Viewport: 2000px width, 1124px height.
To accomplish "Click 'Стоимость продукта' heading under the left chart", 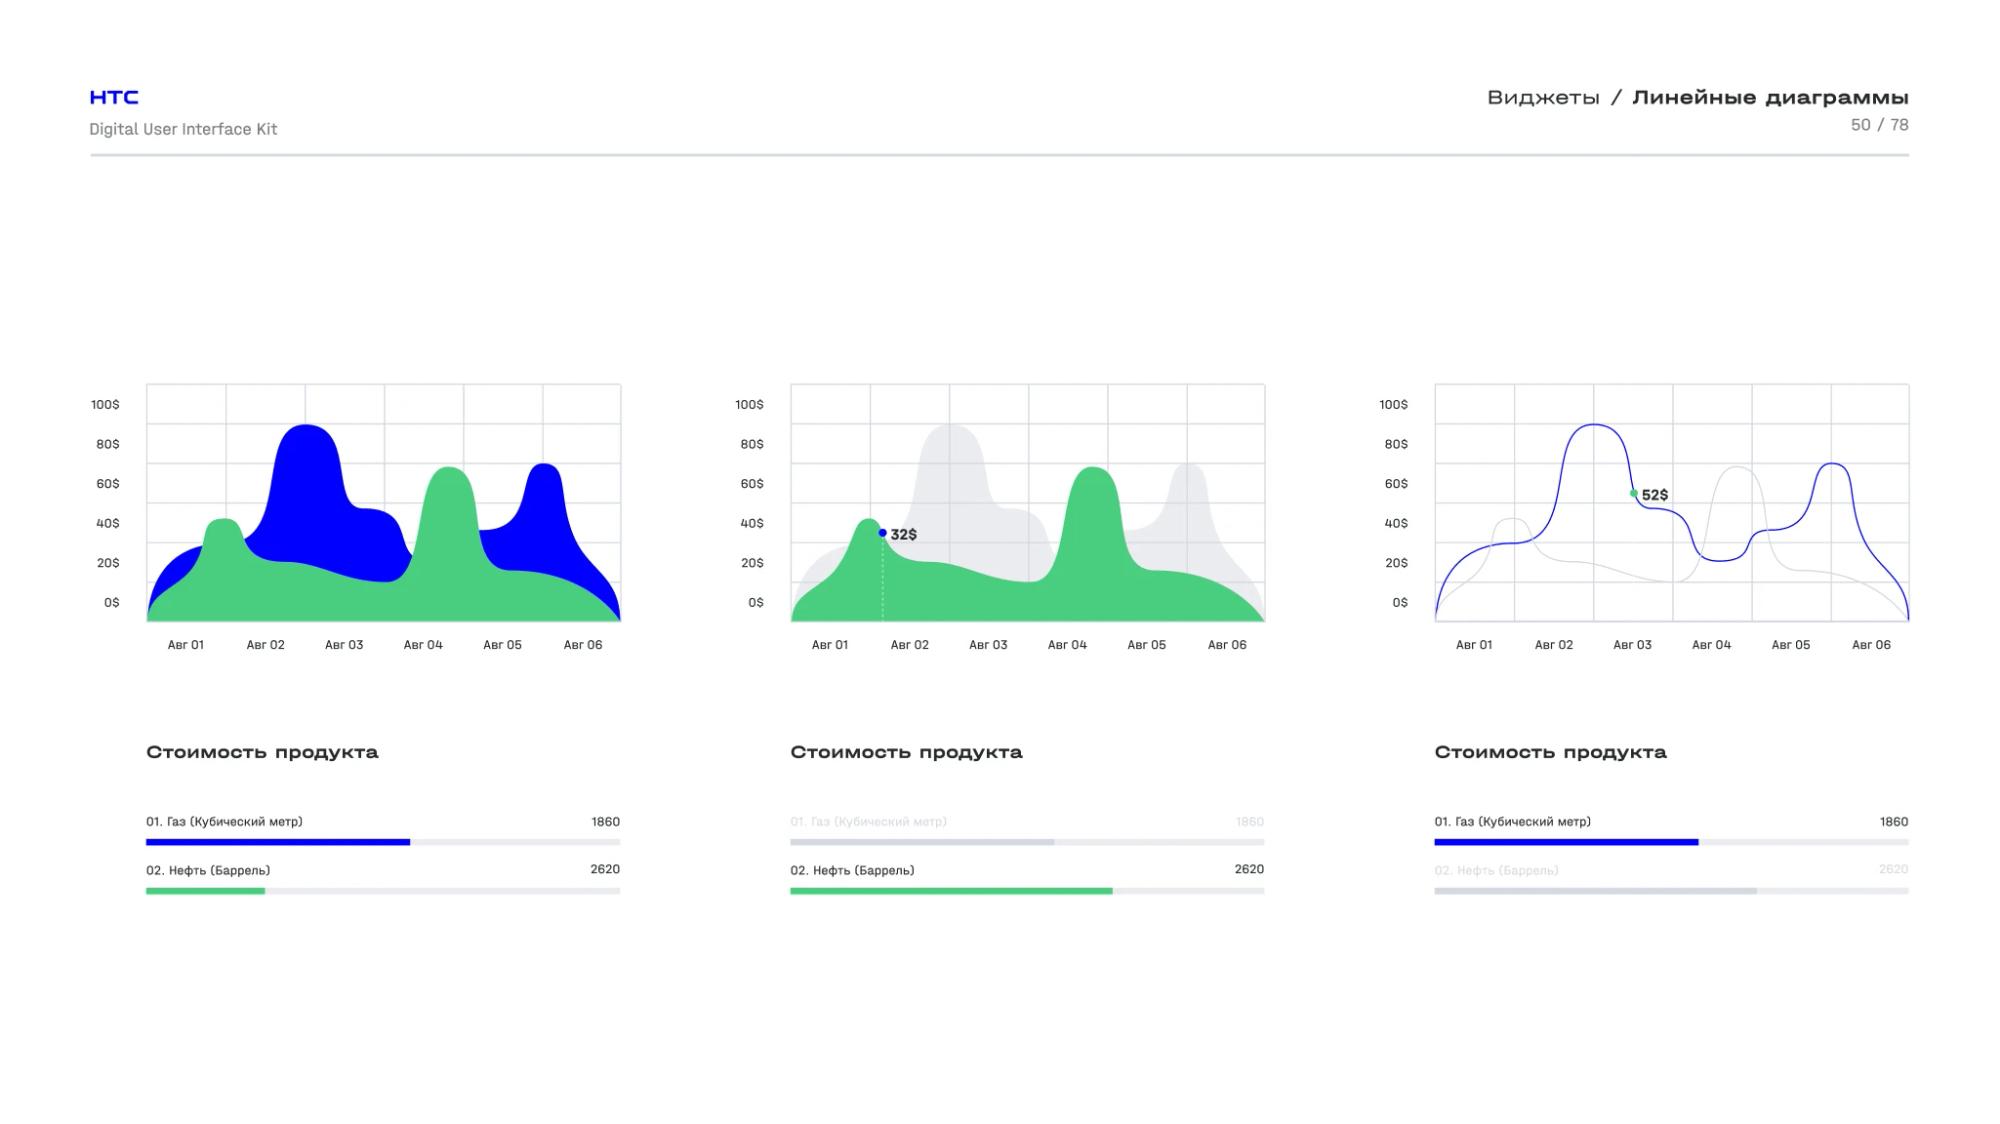I will click(x=262, y=752).
